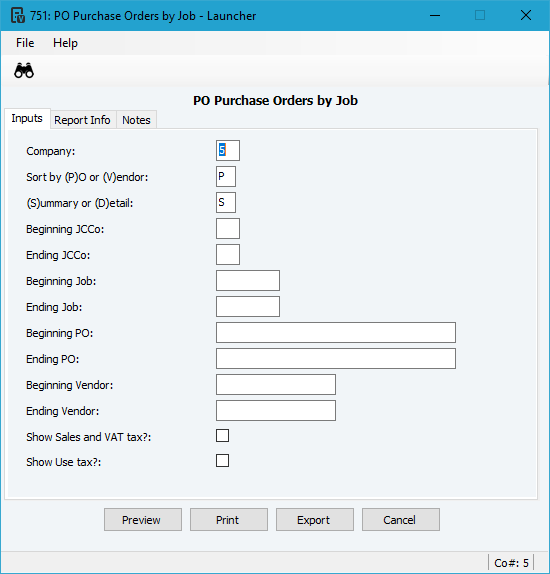
Task: Click the Cancel button
Action: 401,519
